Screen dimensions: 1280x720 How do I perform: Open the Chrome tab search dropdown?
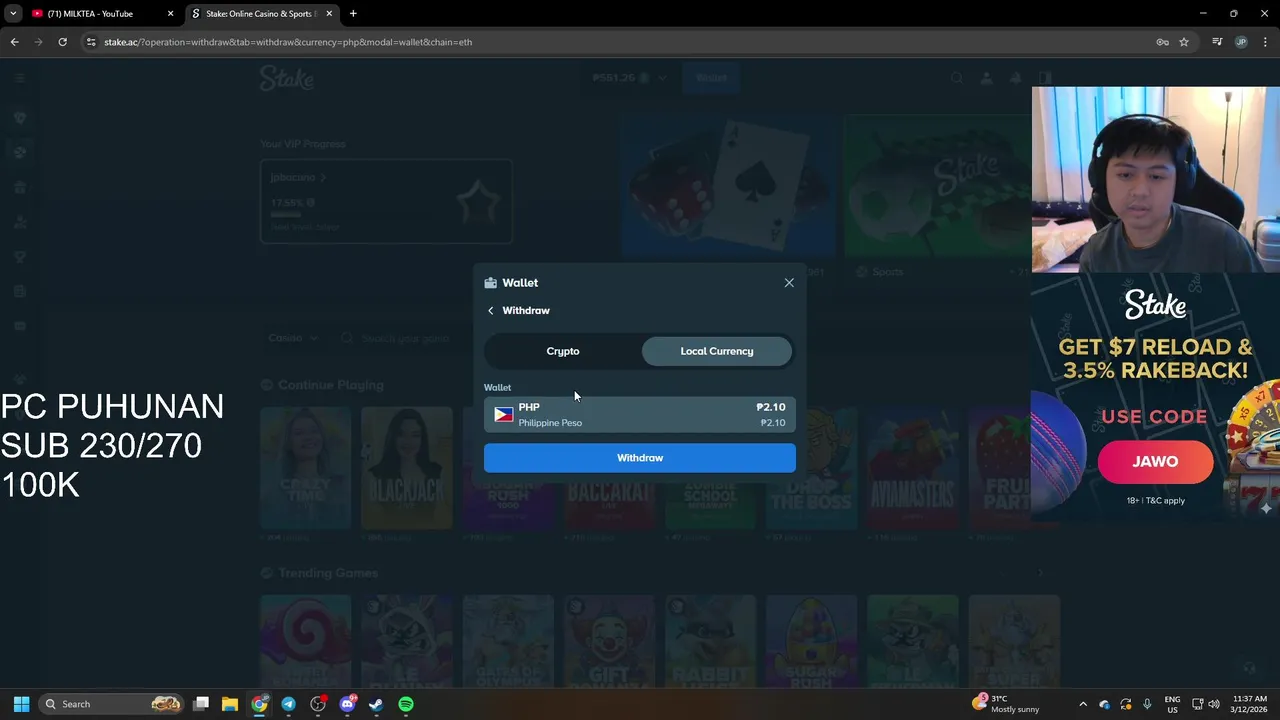click(x=13, y=14)
